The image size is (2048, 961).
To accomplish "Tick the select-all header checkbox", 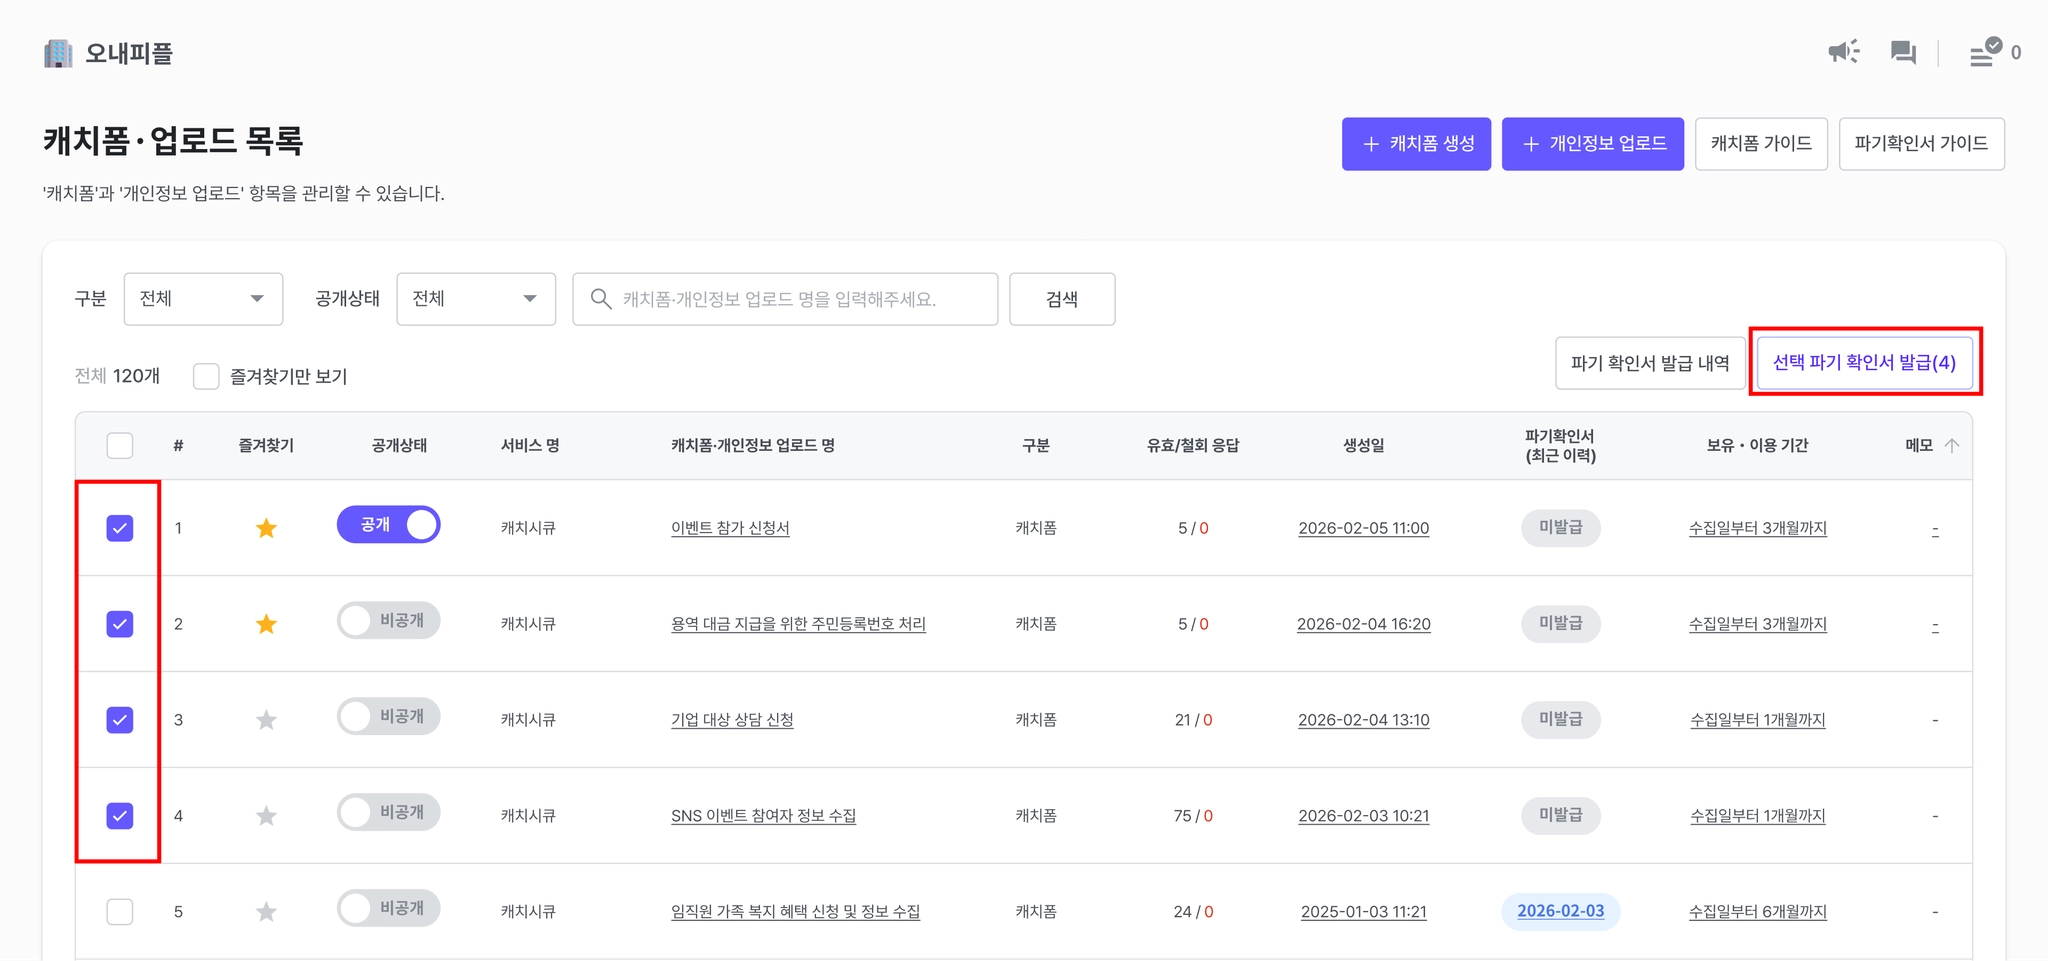I will 120,445.
